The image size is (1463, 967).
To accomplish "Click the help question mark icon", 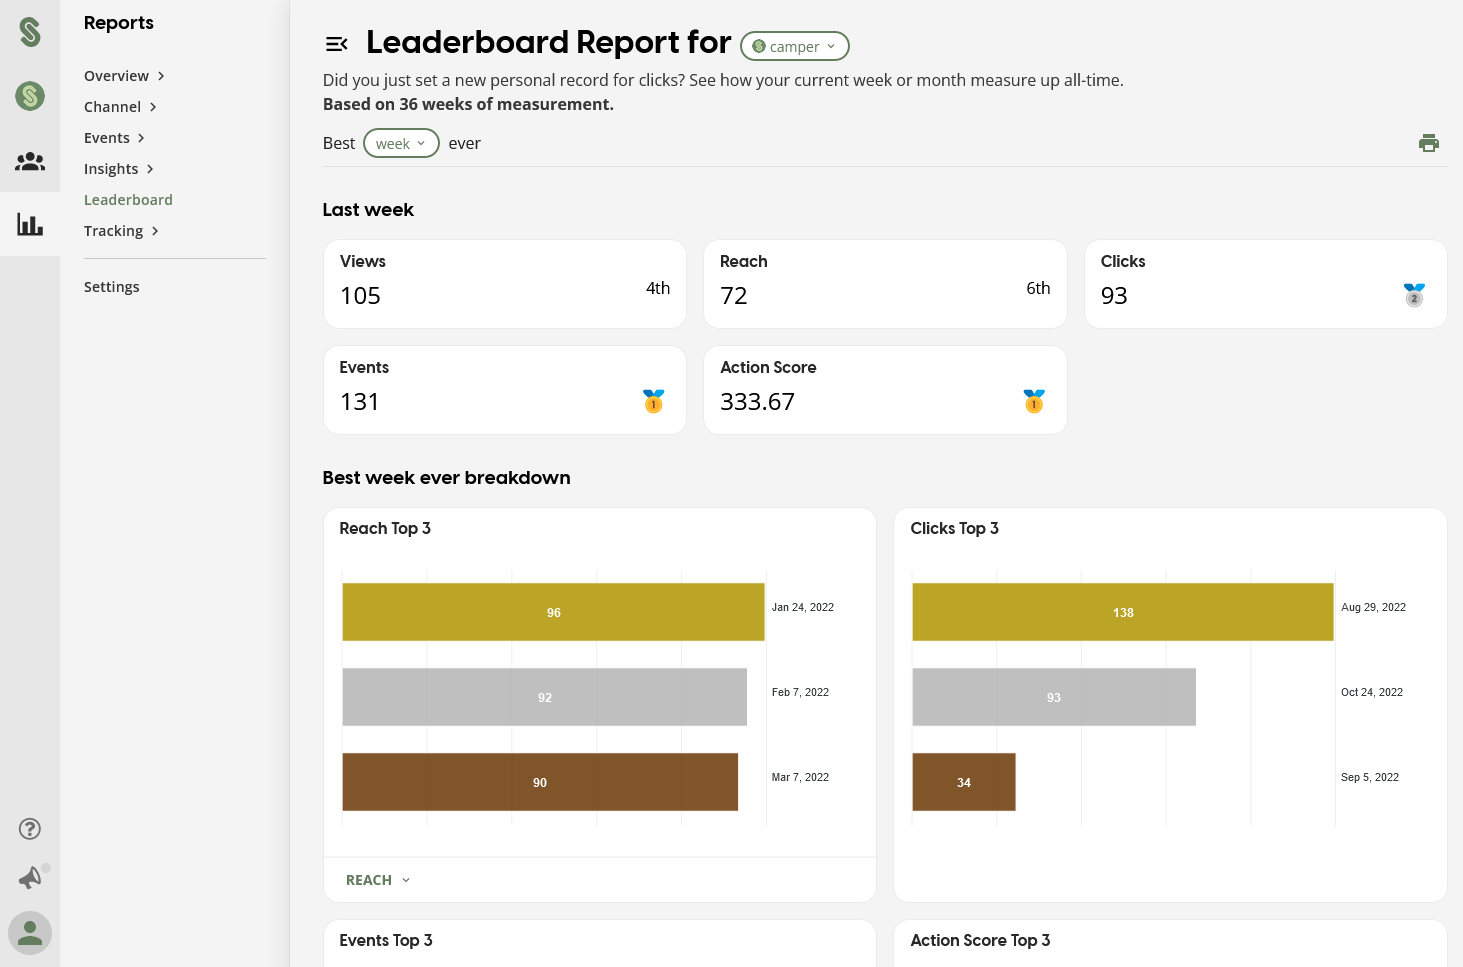I will [x=30, y=828].
